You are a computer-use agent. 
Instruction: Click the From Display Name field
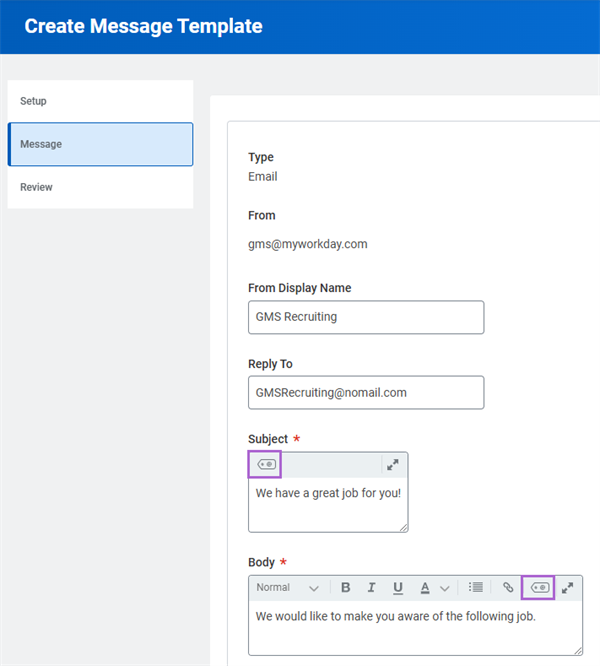click(x=366, y=317)
